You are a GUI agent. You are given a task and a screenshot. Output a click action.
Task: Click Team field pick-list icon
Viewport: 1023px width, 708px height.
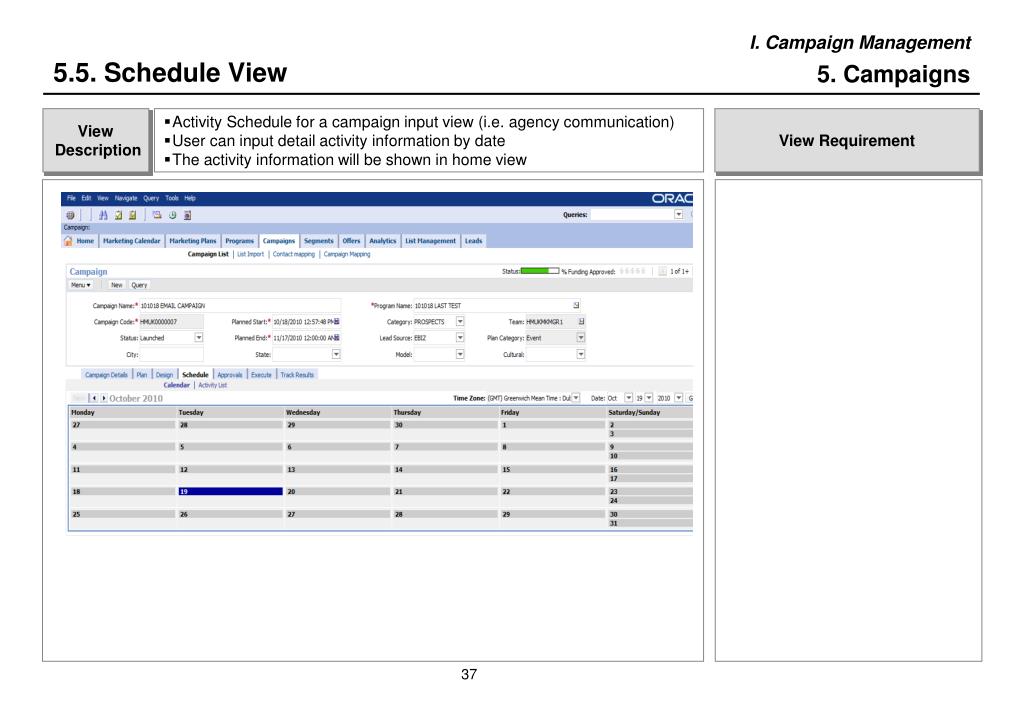coord(581,322)
